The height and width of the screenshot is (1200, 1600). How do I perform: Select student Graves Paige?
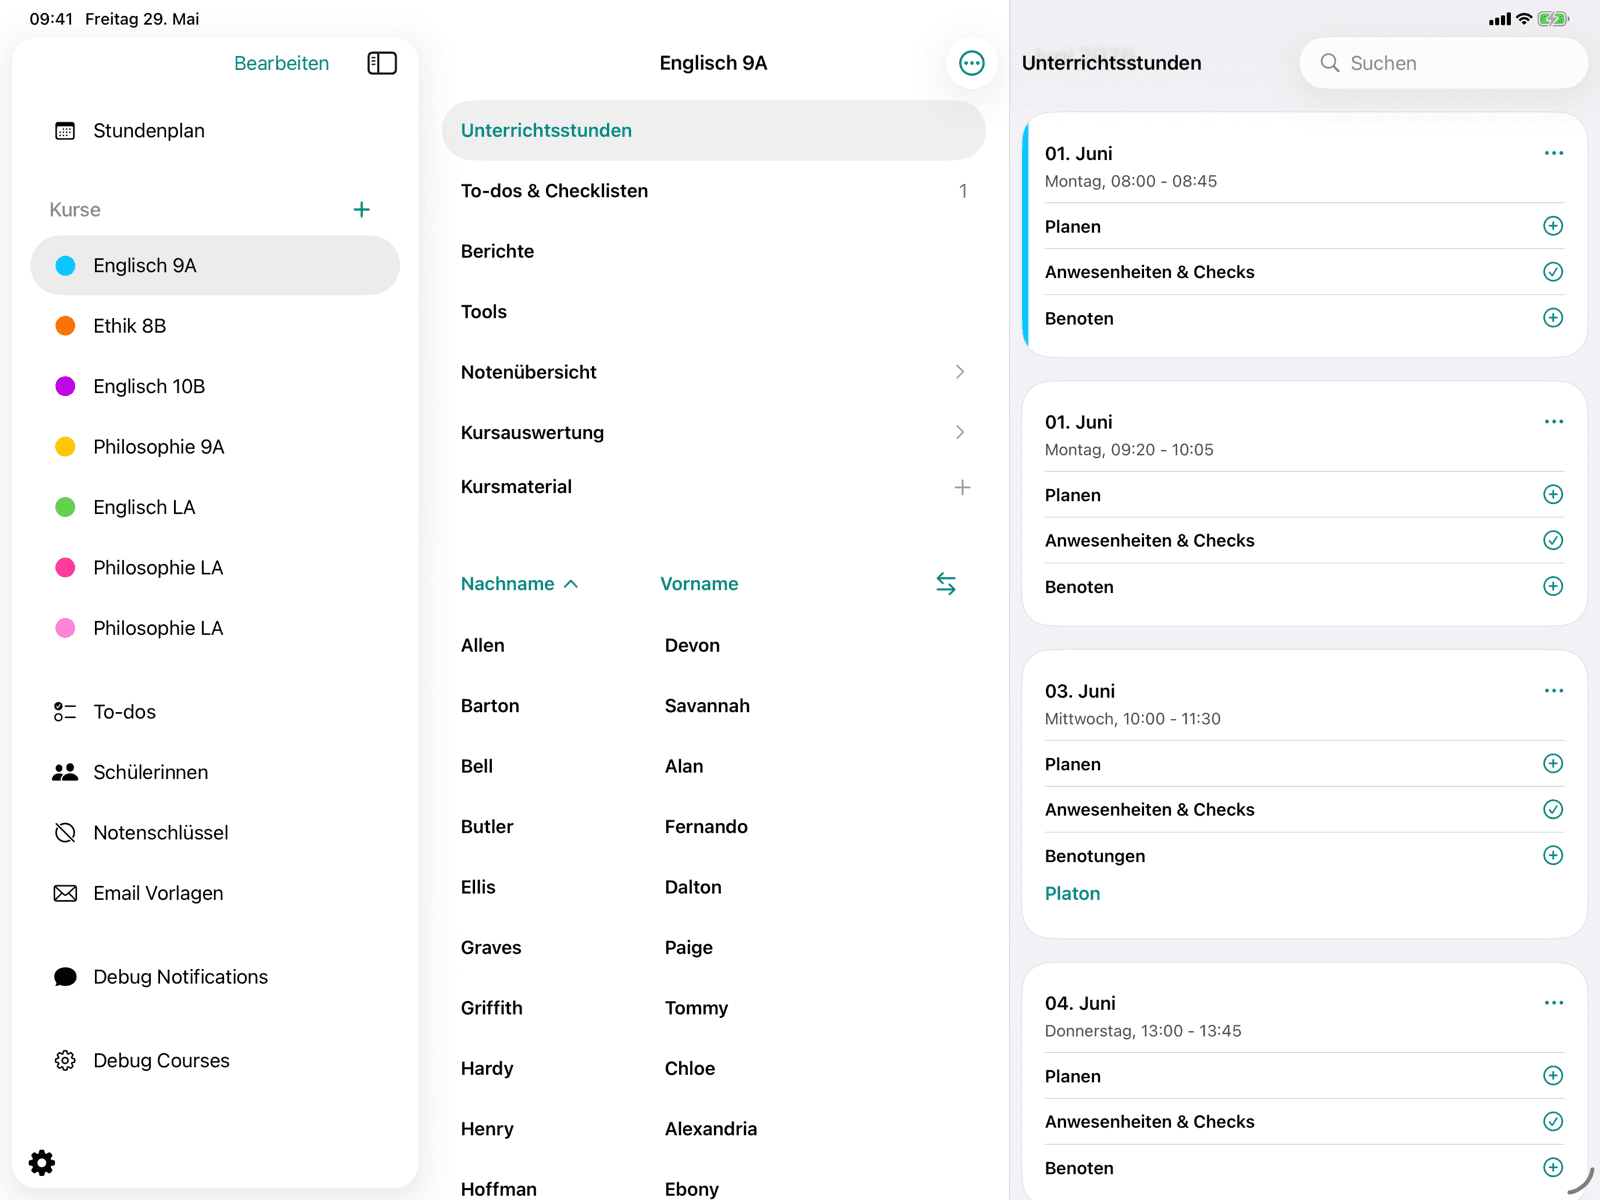point(714,948)
